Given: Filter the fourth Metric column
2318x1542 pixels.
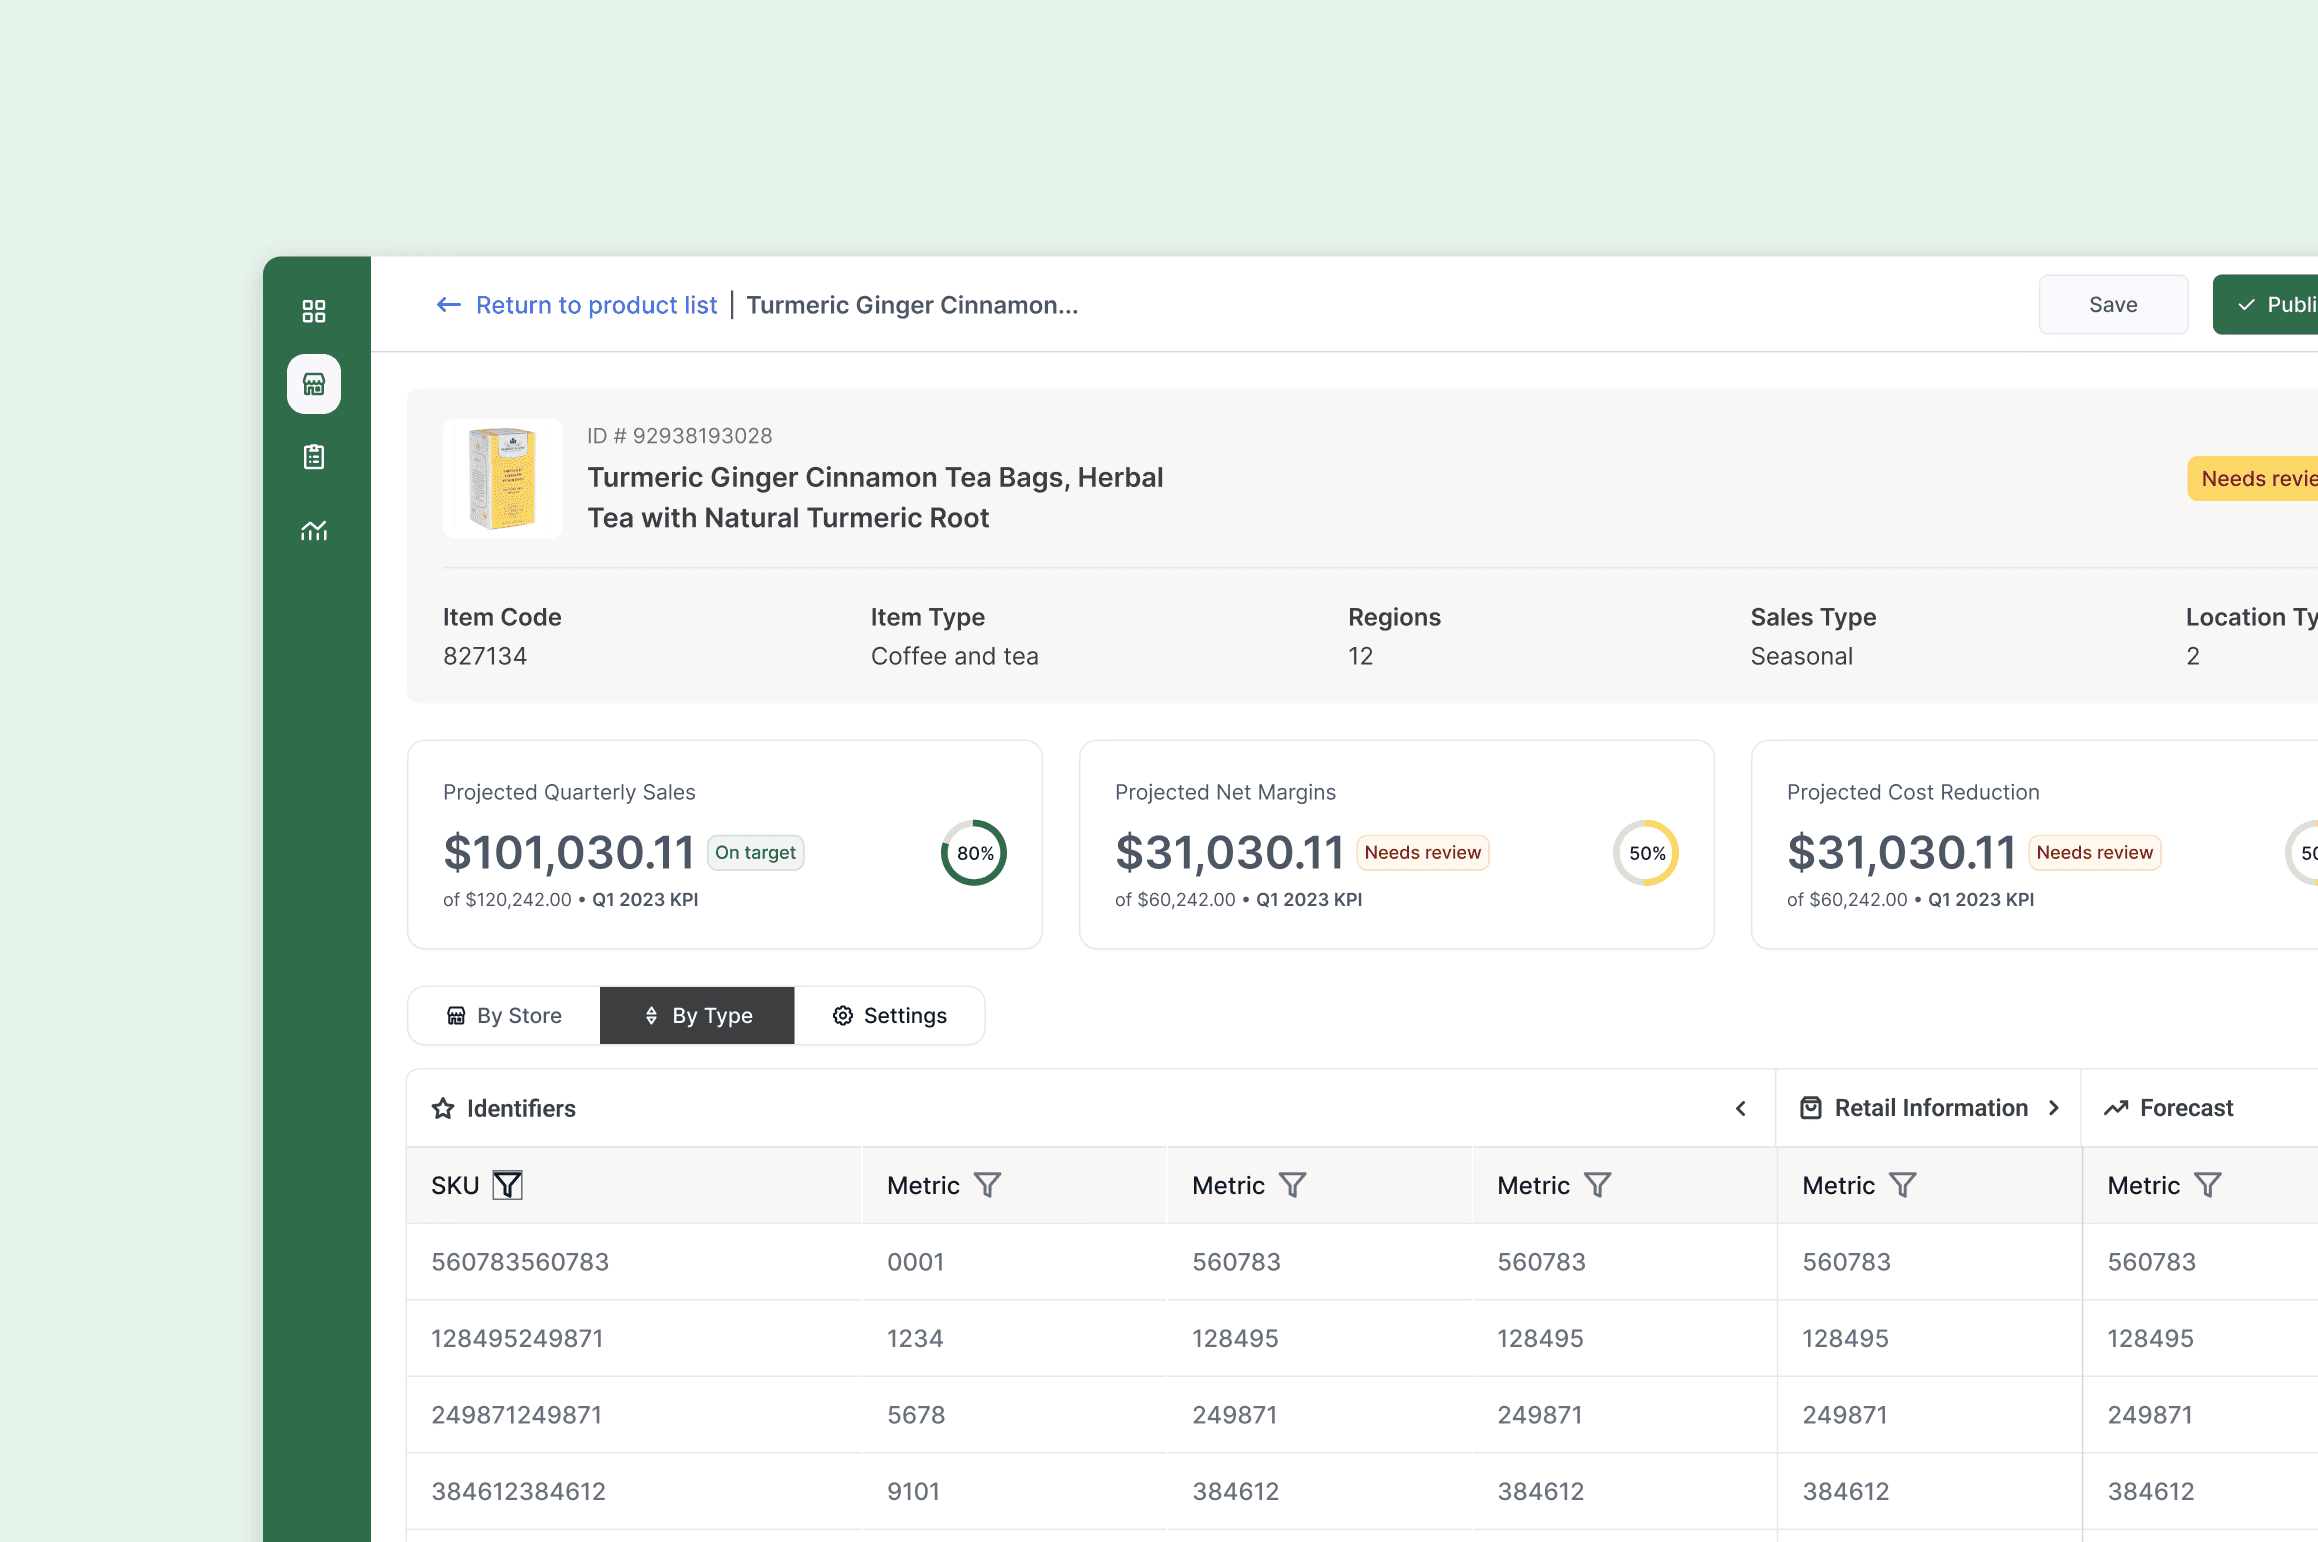Looking at the screenshot, I should coord(1903,1185).
